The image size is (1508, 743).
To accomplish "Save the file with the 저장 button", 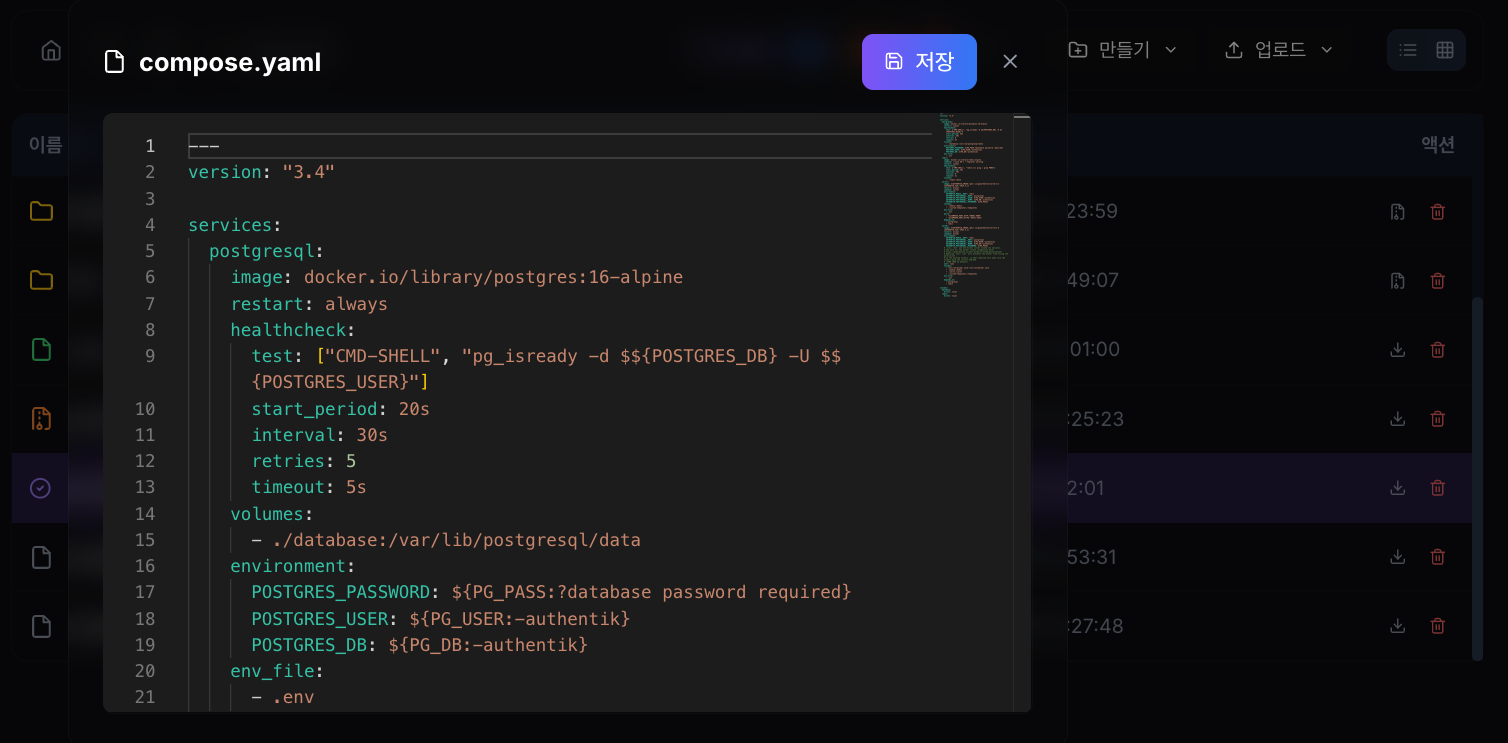I will tap(919, 62).
